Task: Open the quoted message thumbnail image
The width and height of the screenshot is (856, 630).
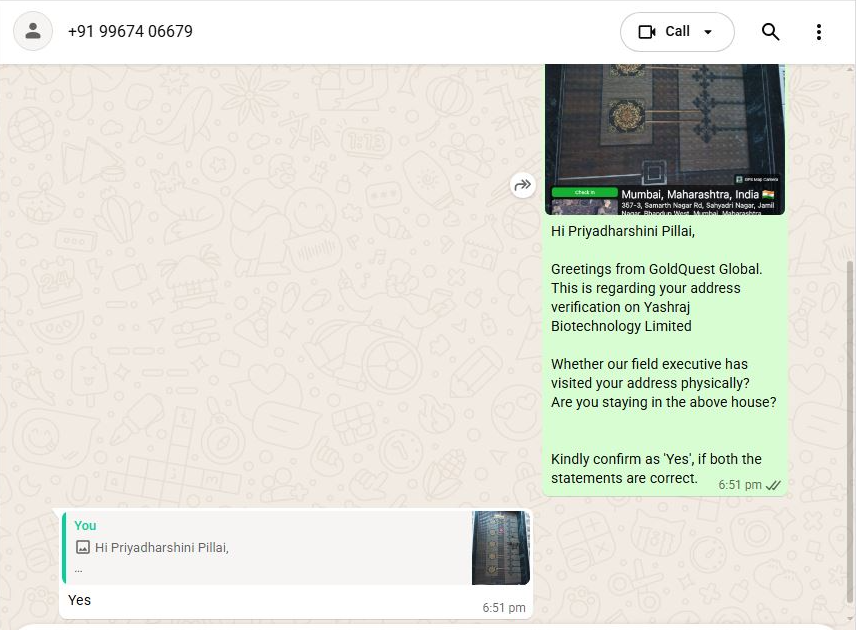Action: pos(501,548)
